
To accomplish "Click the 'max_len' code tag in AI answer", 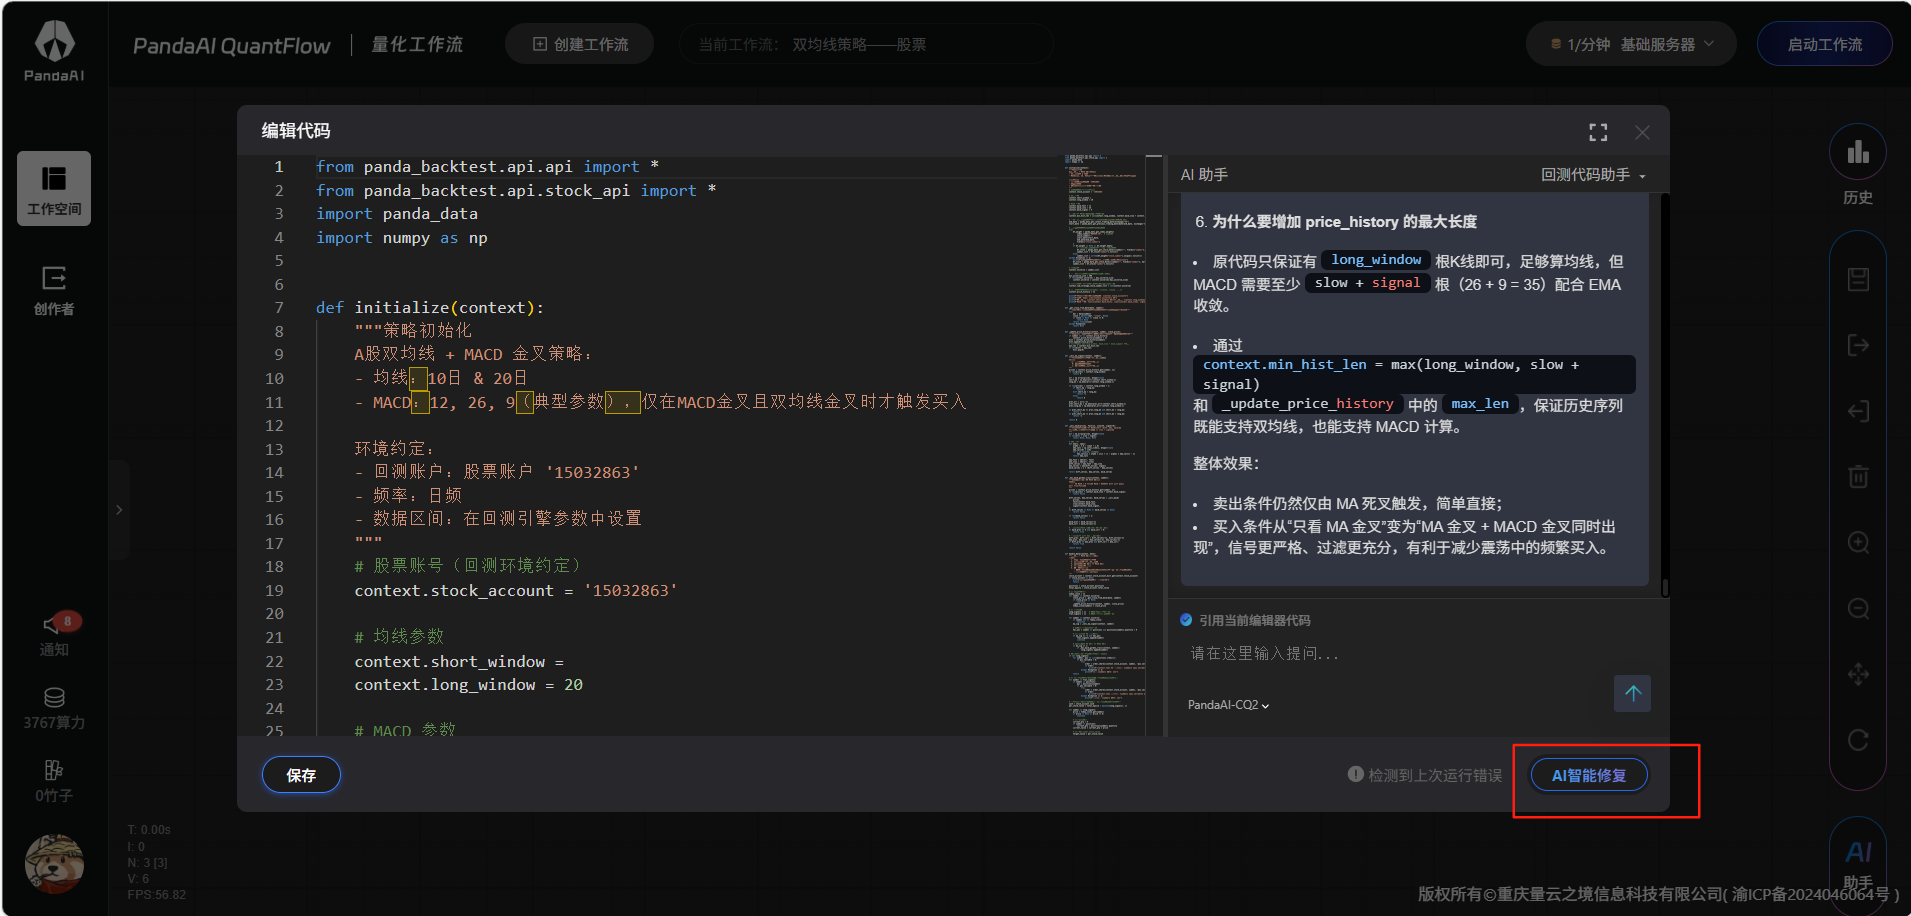I will pyautogui.click(x=1480, y=404).
